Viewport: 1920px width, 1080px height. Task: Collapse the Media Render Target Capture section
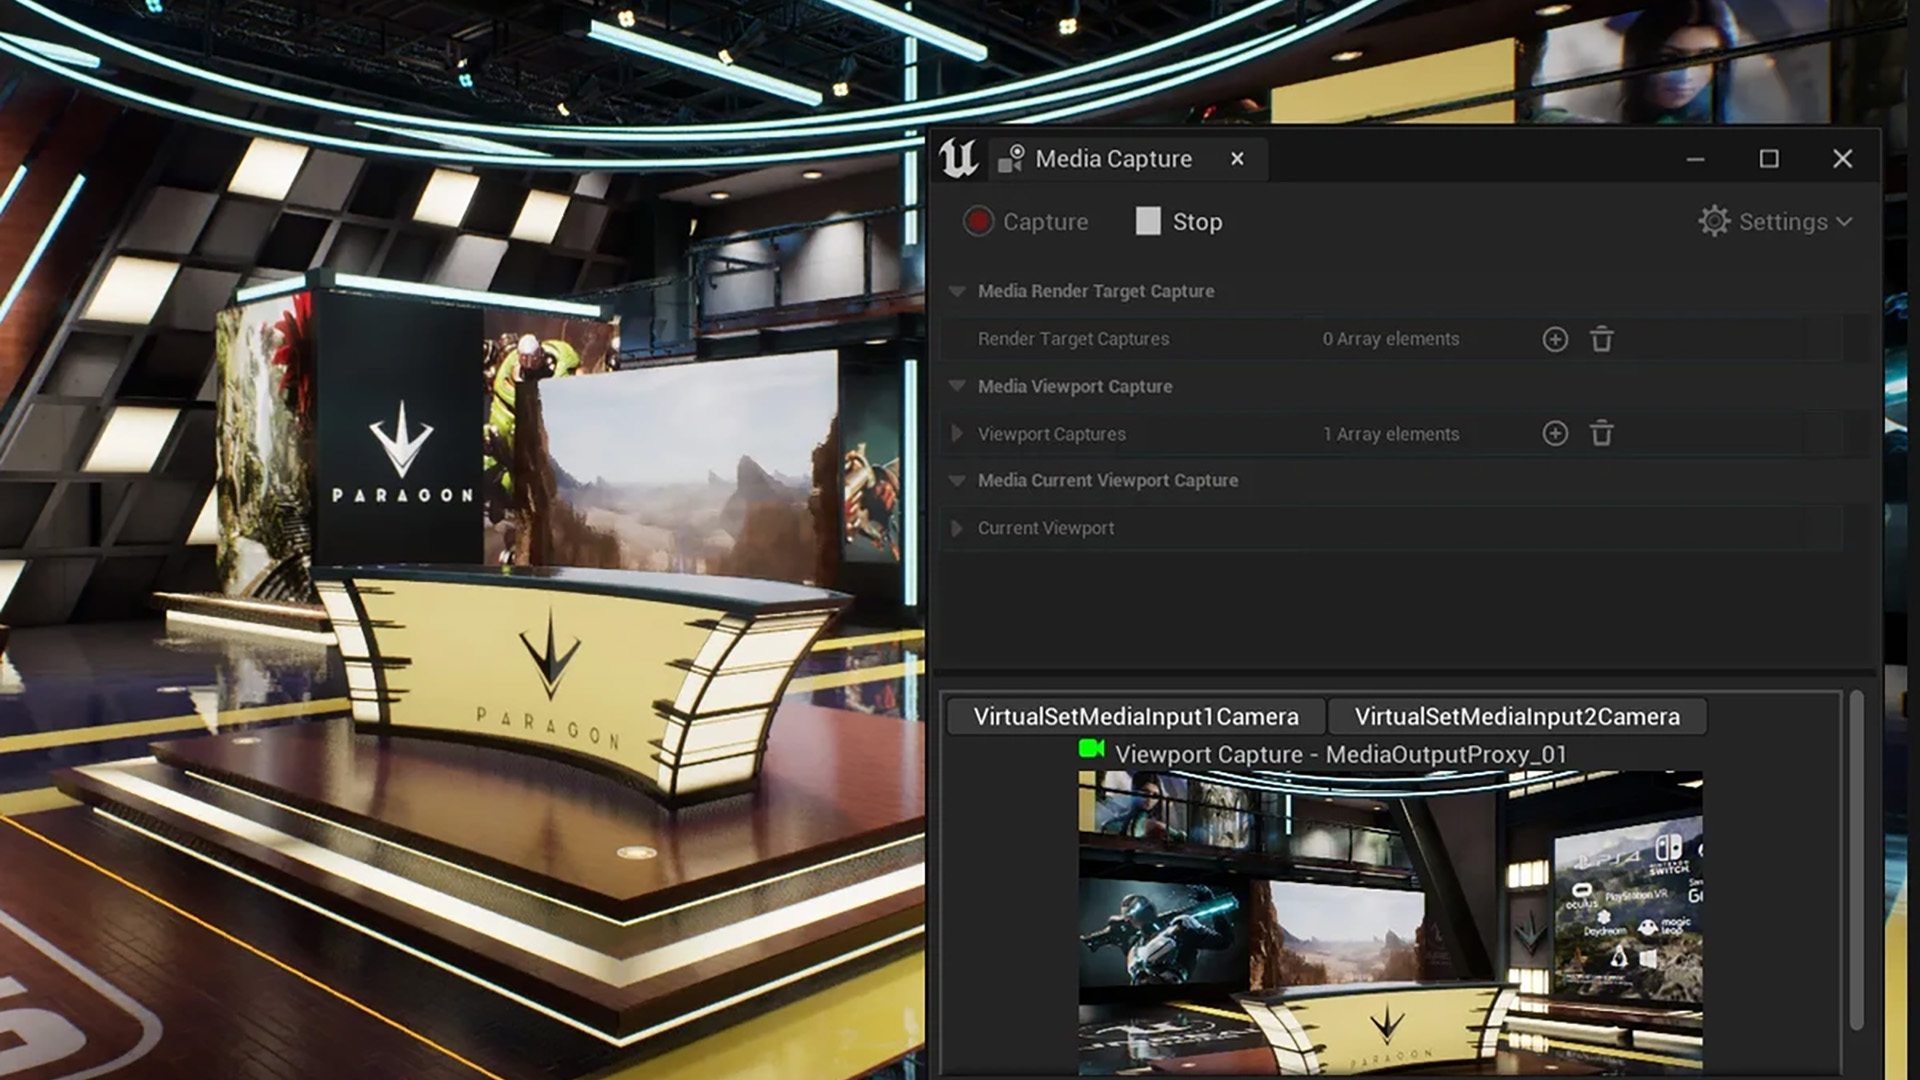pyautogui.click(x=956, y=291)
